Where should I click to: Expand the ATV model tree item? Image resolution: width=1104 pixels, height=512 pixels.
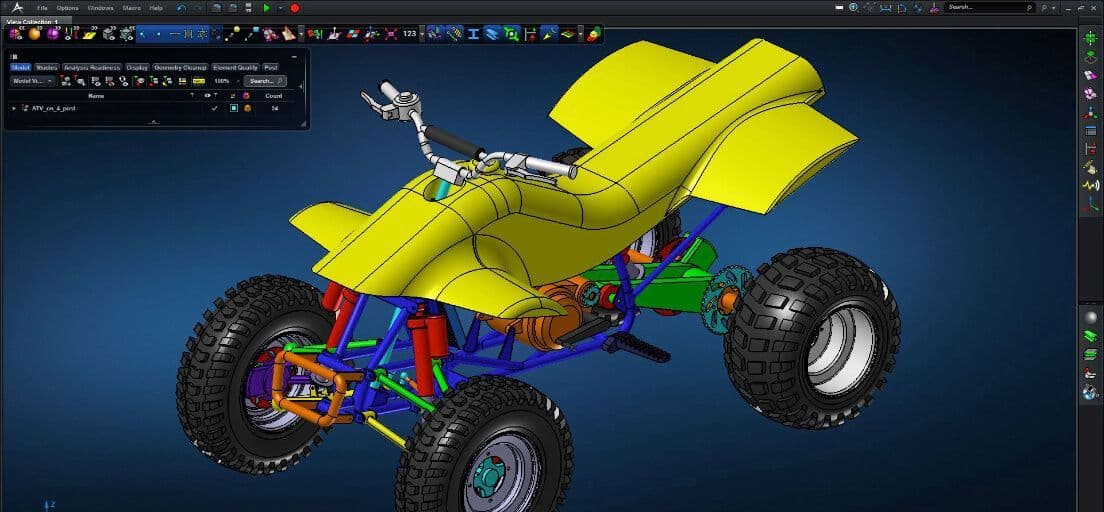click(x=14, y=108)
